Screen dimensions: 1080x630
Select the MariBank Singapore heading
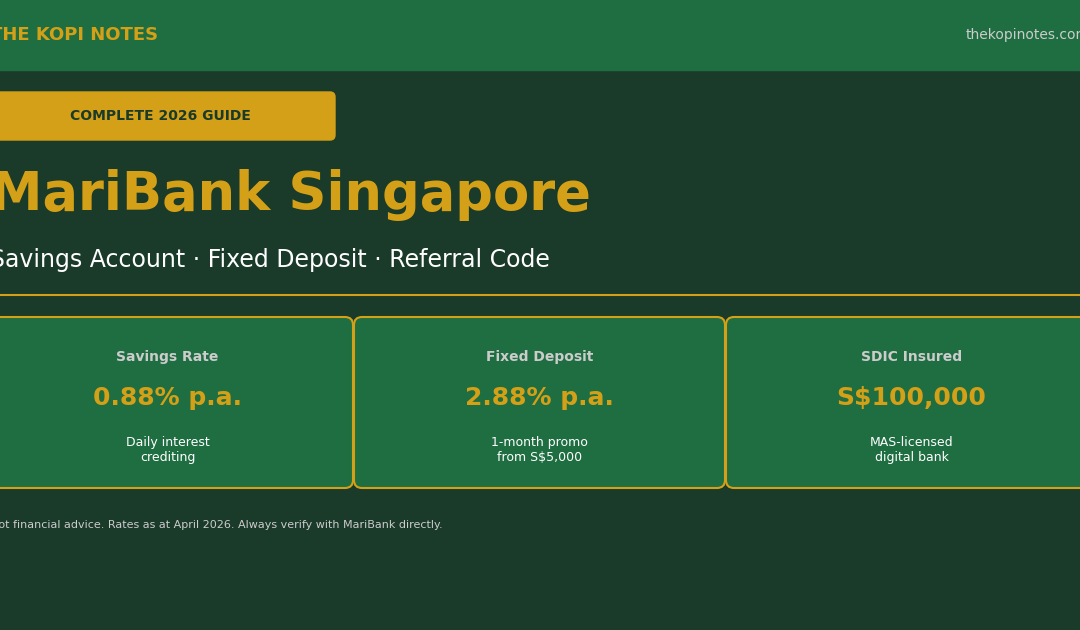coord(293,195)
